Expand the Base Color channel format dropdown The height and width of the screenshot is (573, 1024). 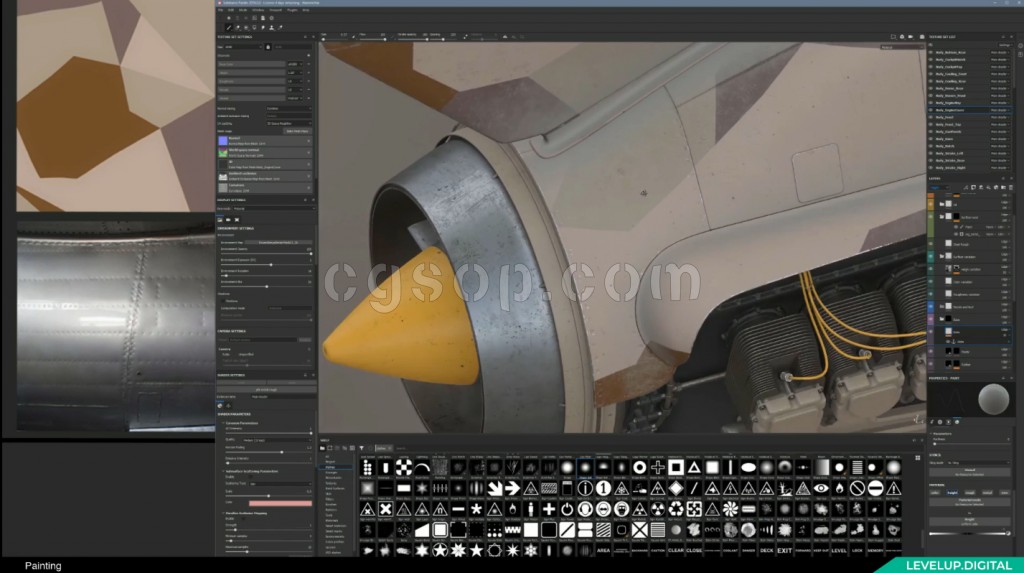pos(296,64)
